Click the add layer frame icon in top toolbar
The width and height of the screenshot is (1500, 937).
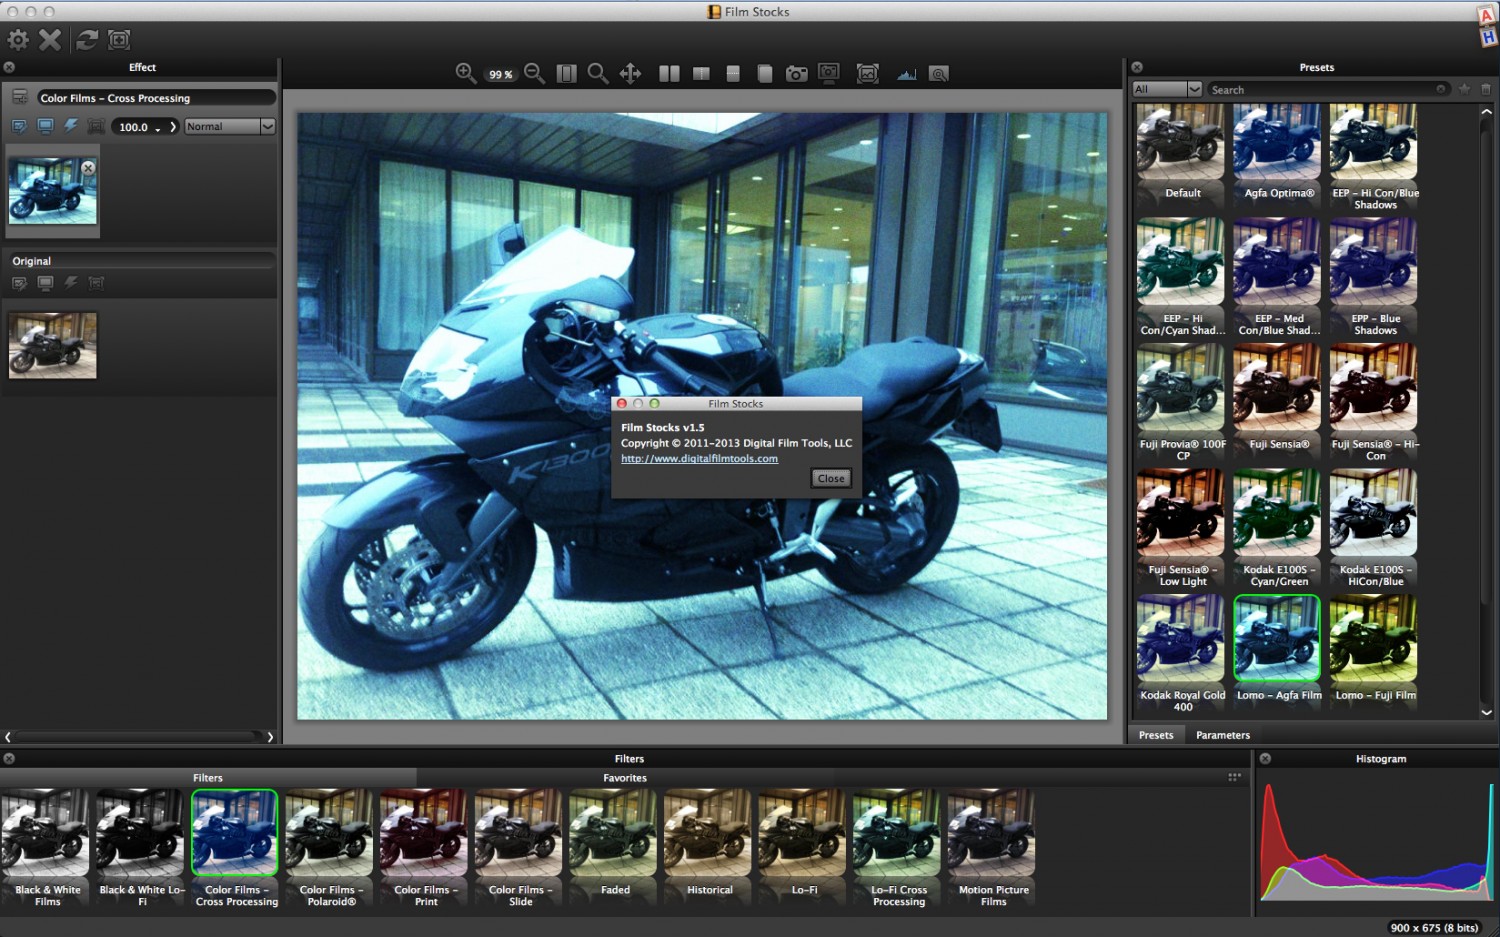[x=119, y=40]
